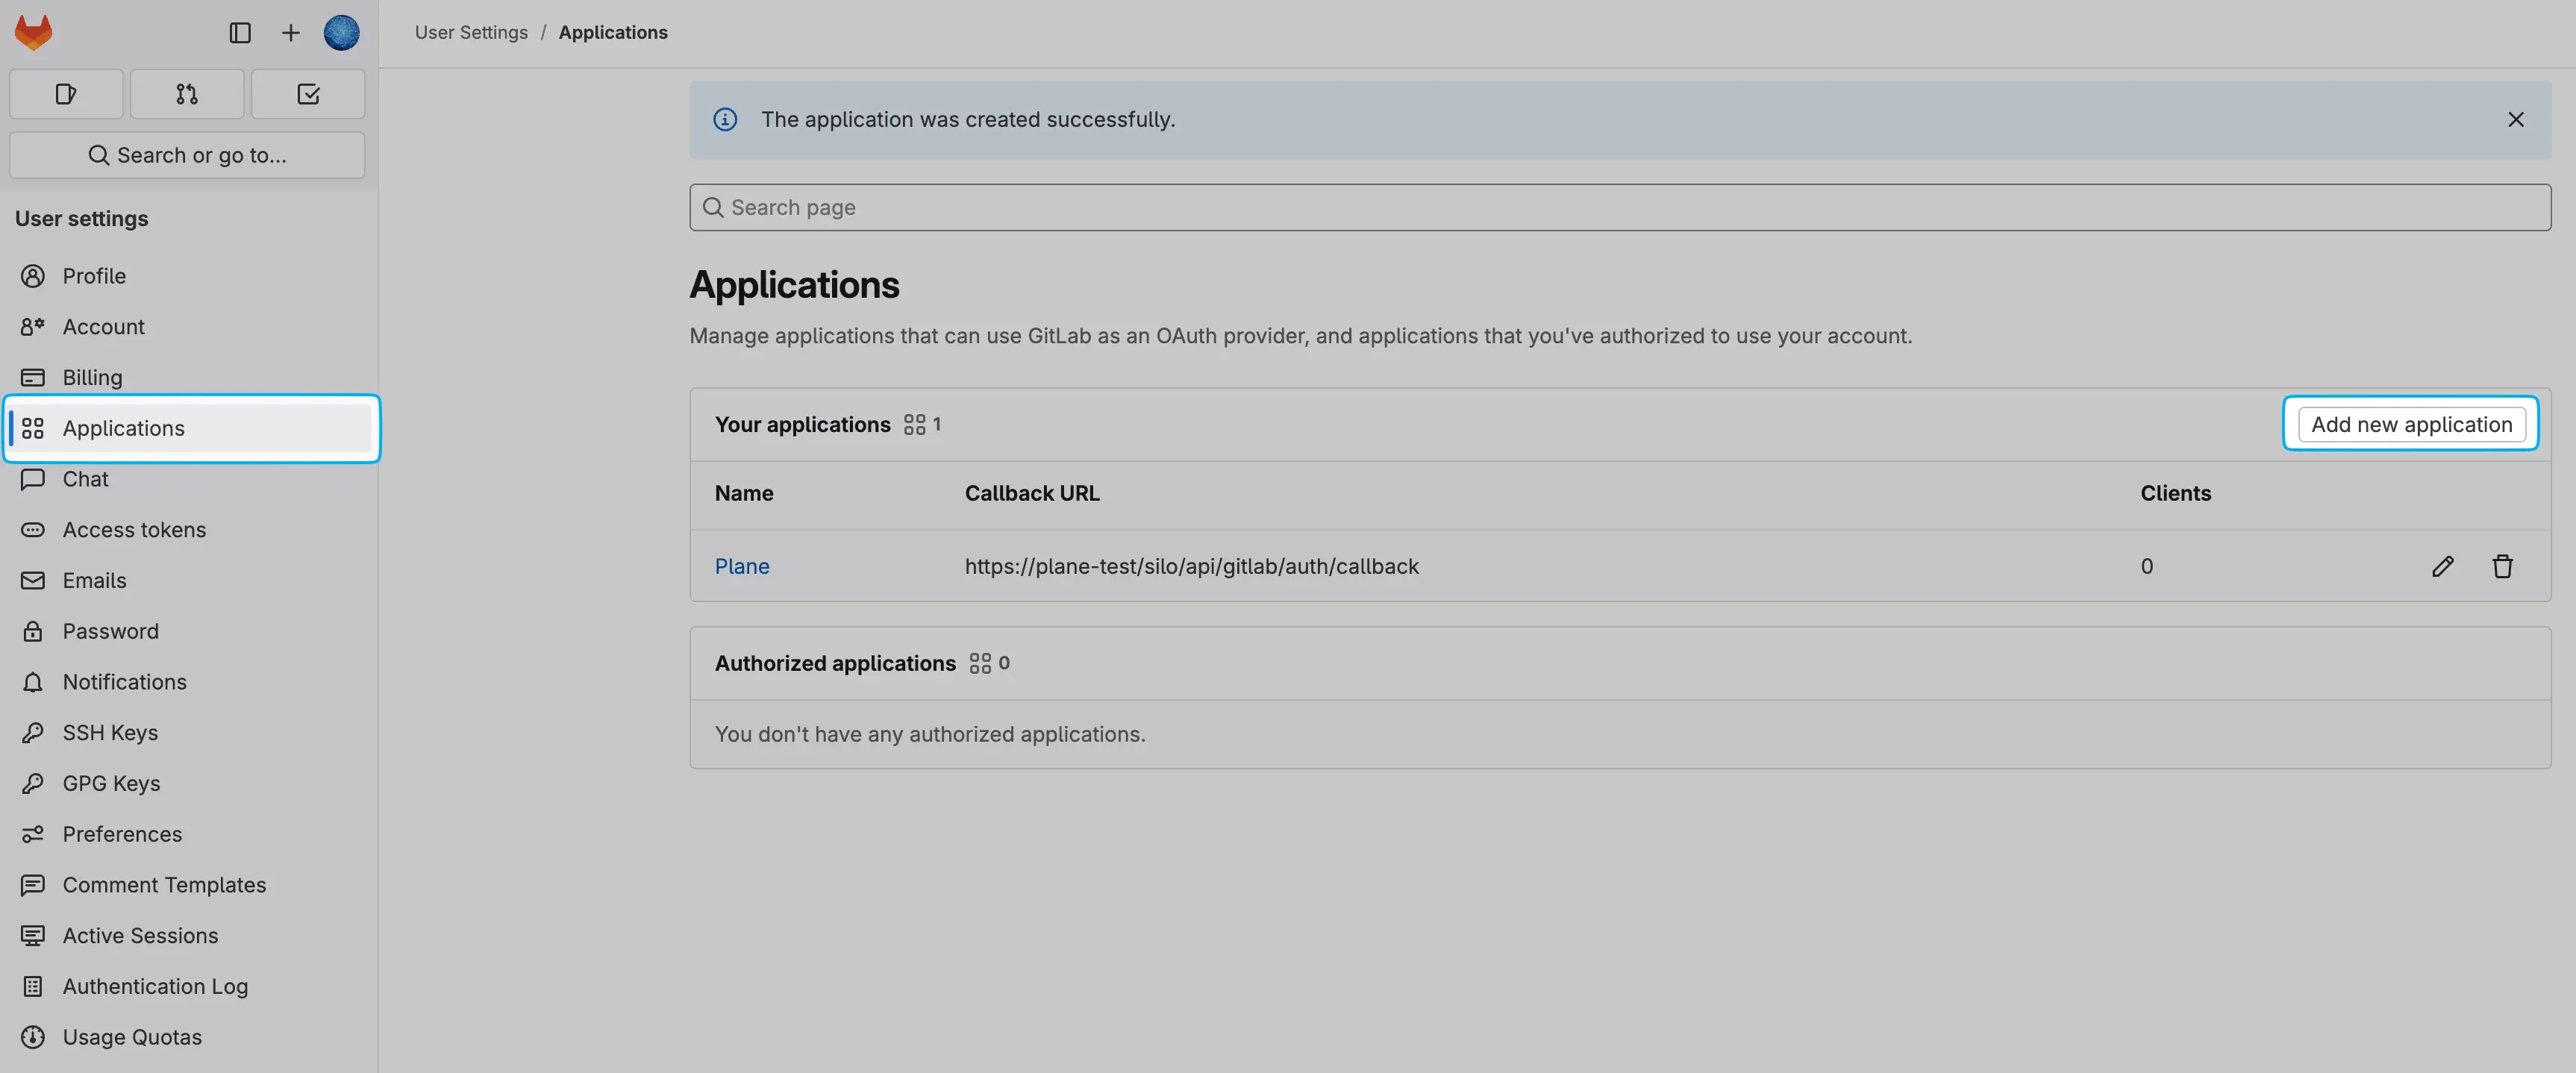Open Access tokens settings
Viewport: 2576px width, 1073px height.
pos(134,529)
